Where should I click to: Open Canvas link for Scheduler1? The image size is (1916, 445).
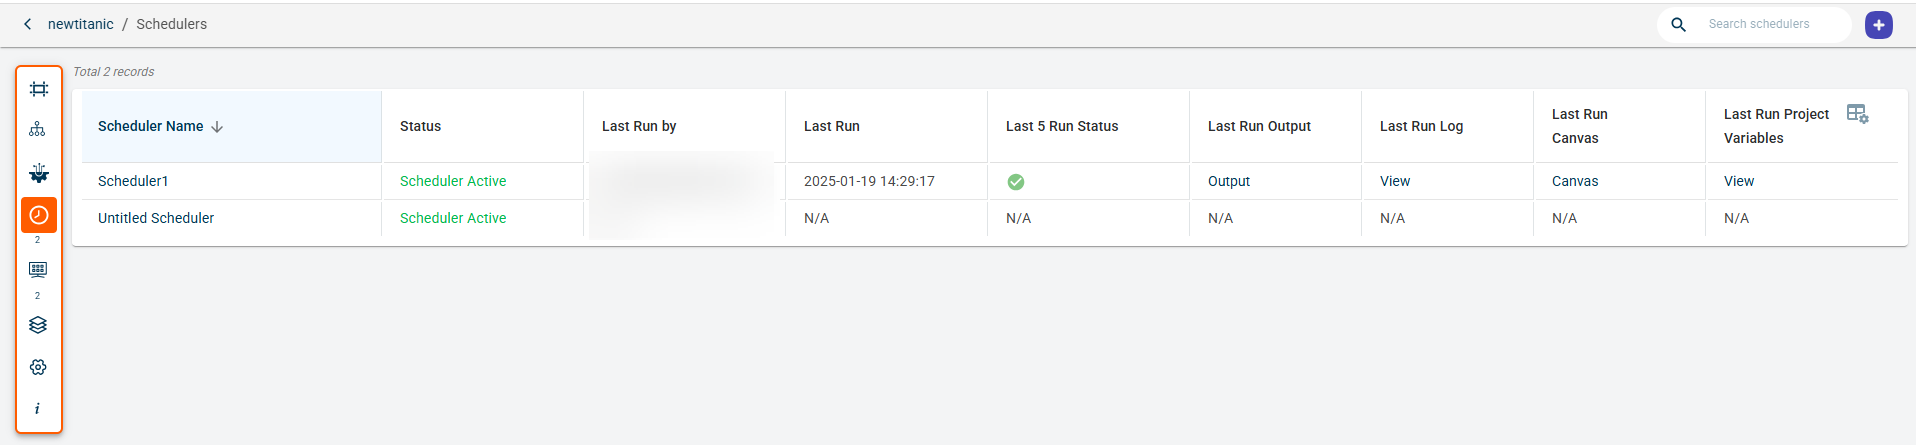click(x=1575, y=181)
